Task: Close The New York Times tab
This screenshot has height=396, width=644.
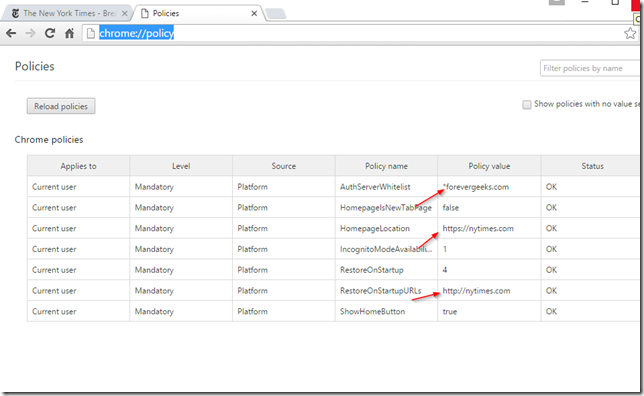Action: [x=124, y=14]
